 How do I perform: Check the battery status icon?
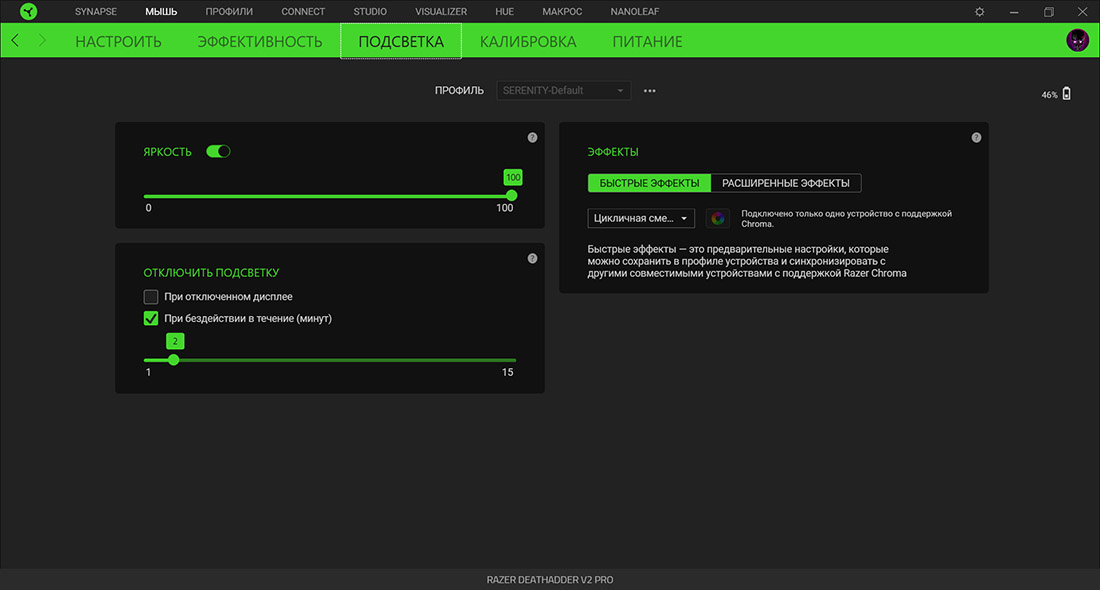click(x=1066, y=94)
